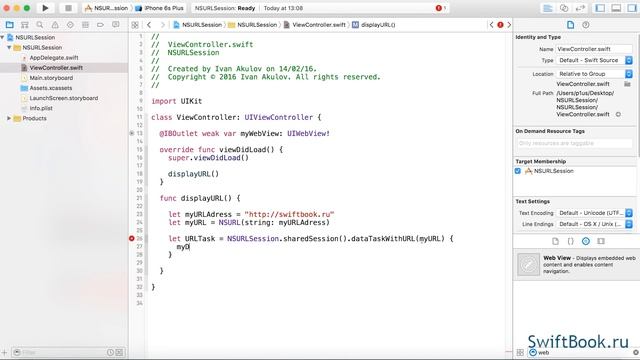Open LaunchScreen.storyboard file
This screenshot has height=360, width=640.
pos(64,98)
